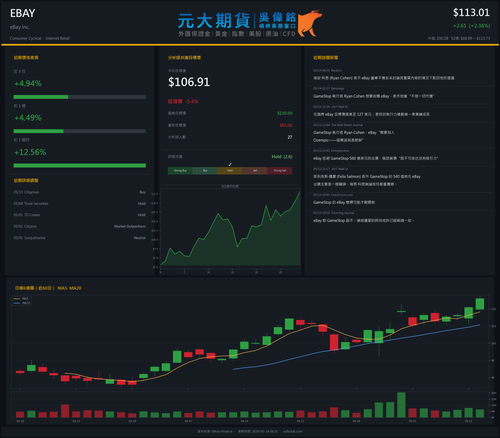The height and width of the screenshot is (438, 500).
Task: Click the full progress bar under +12.56%
Action: coord(79,165)
